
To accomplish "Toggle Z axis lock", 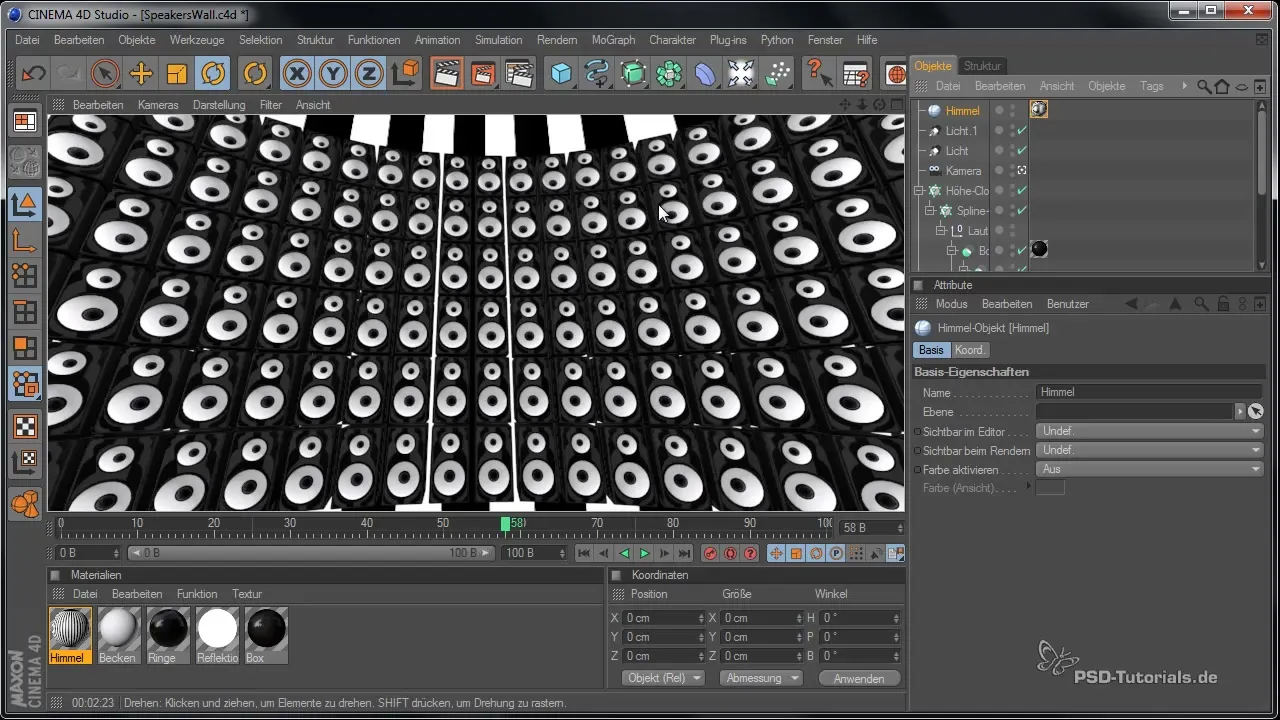I will click(x=369, y=73).
